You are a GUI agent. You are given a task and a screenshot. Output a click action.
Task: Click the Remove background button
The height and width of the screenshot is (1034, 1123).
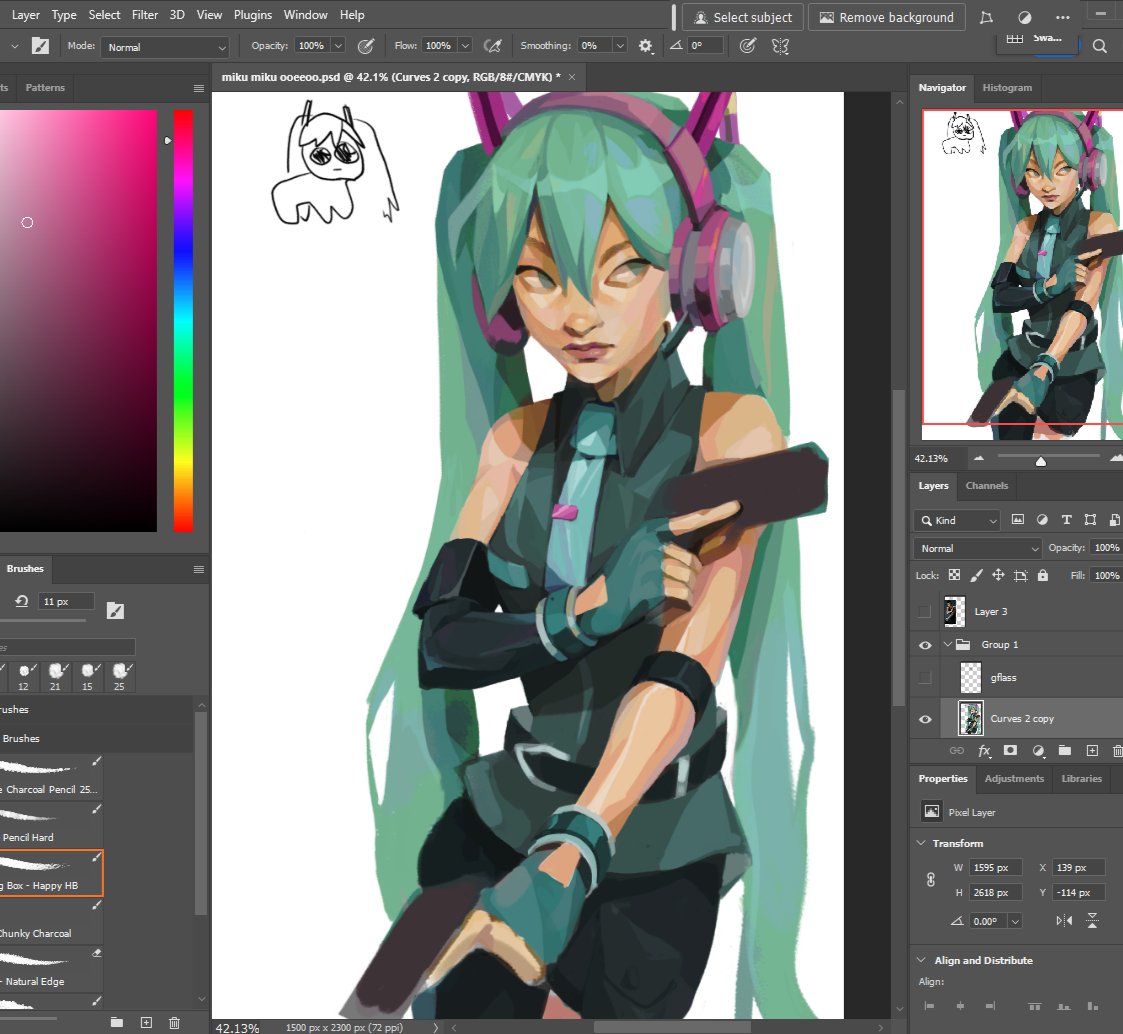pos(886,17)
